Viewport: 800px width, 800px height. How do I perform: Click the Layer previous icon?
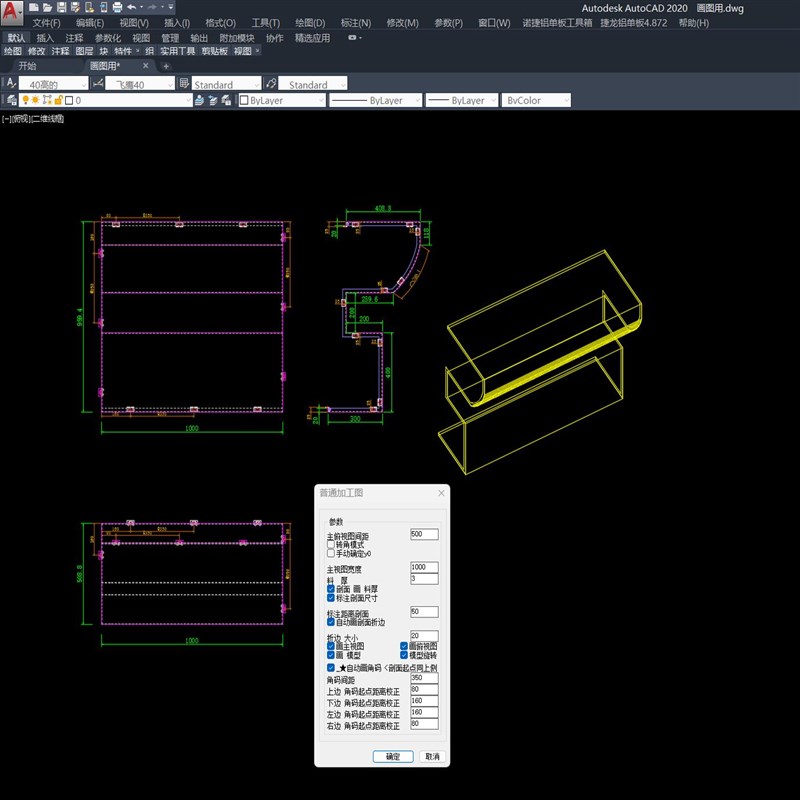(213, 100)
